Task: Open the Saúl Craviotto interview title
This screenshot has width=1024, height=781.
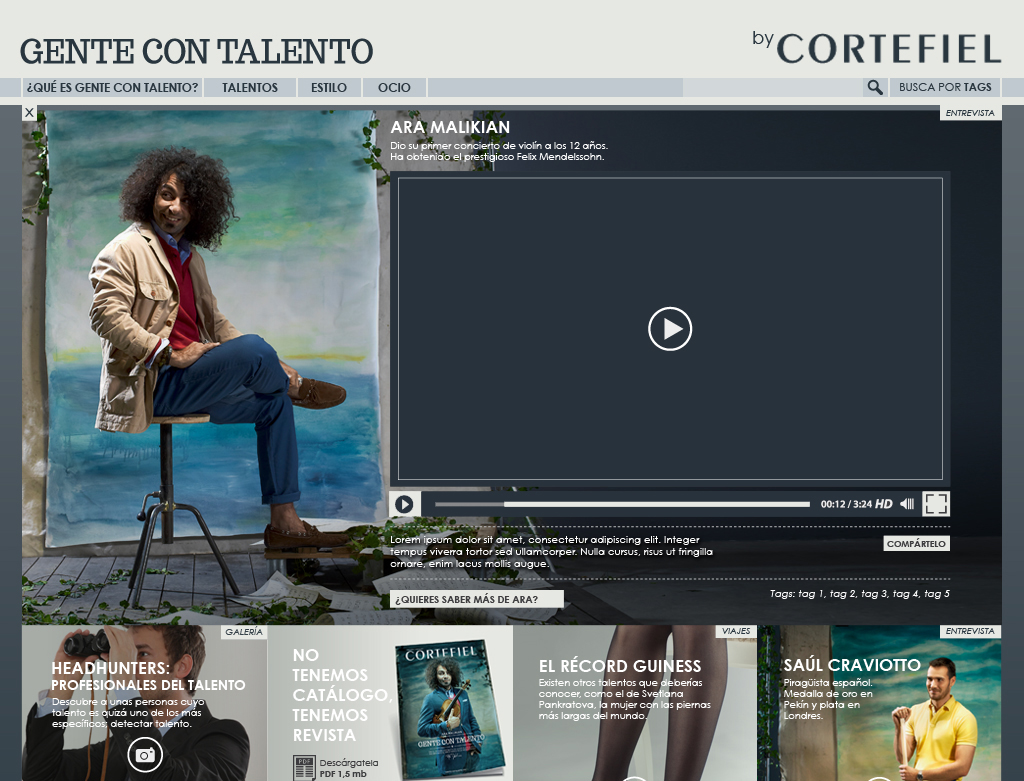Action: click(851, 665)
